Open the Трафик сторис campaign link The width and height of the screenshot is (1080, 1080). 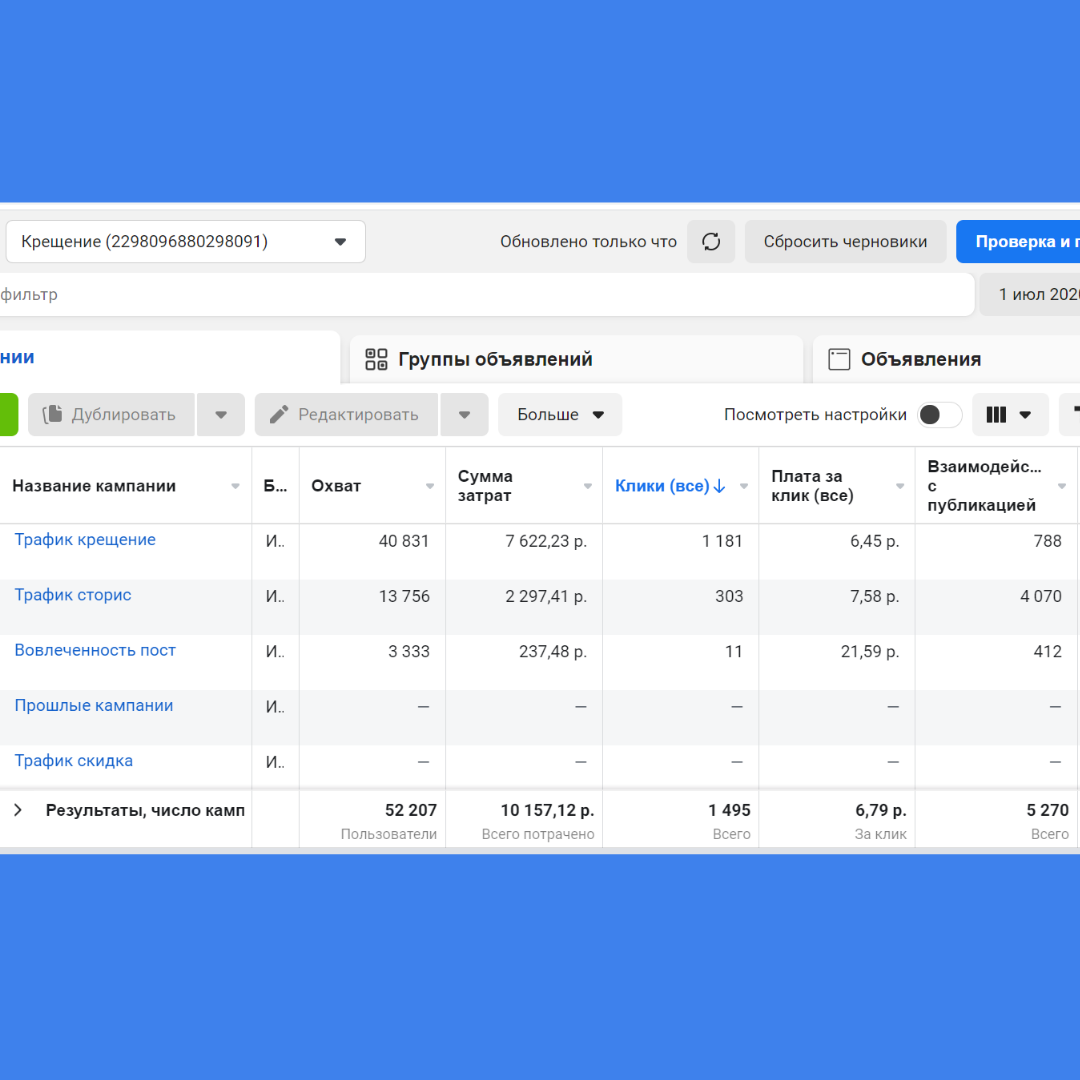click(x=73, y=595)
